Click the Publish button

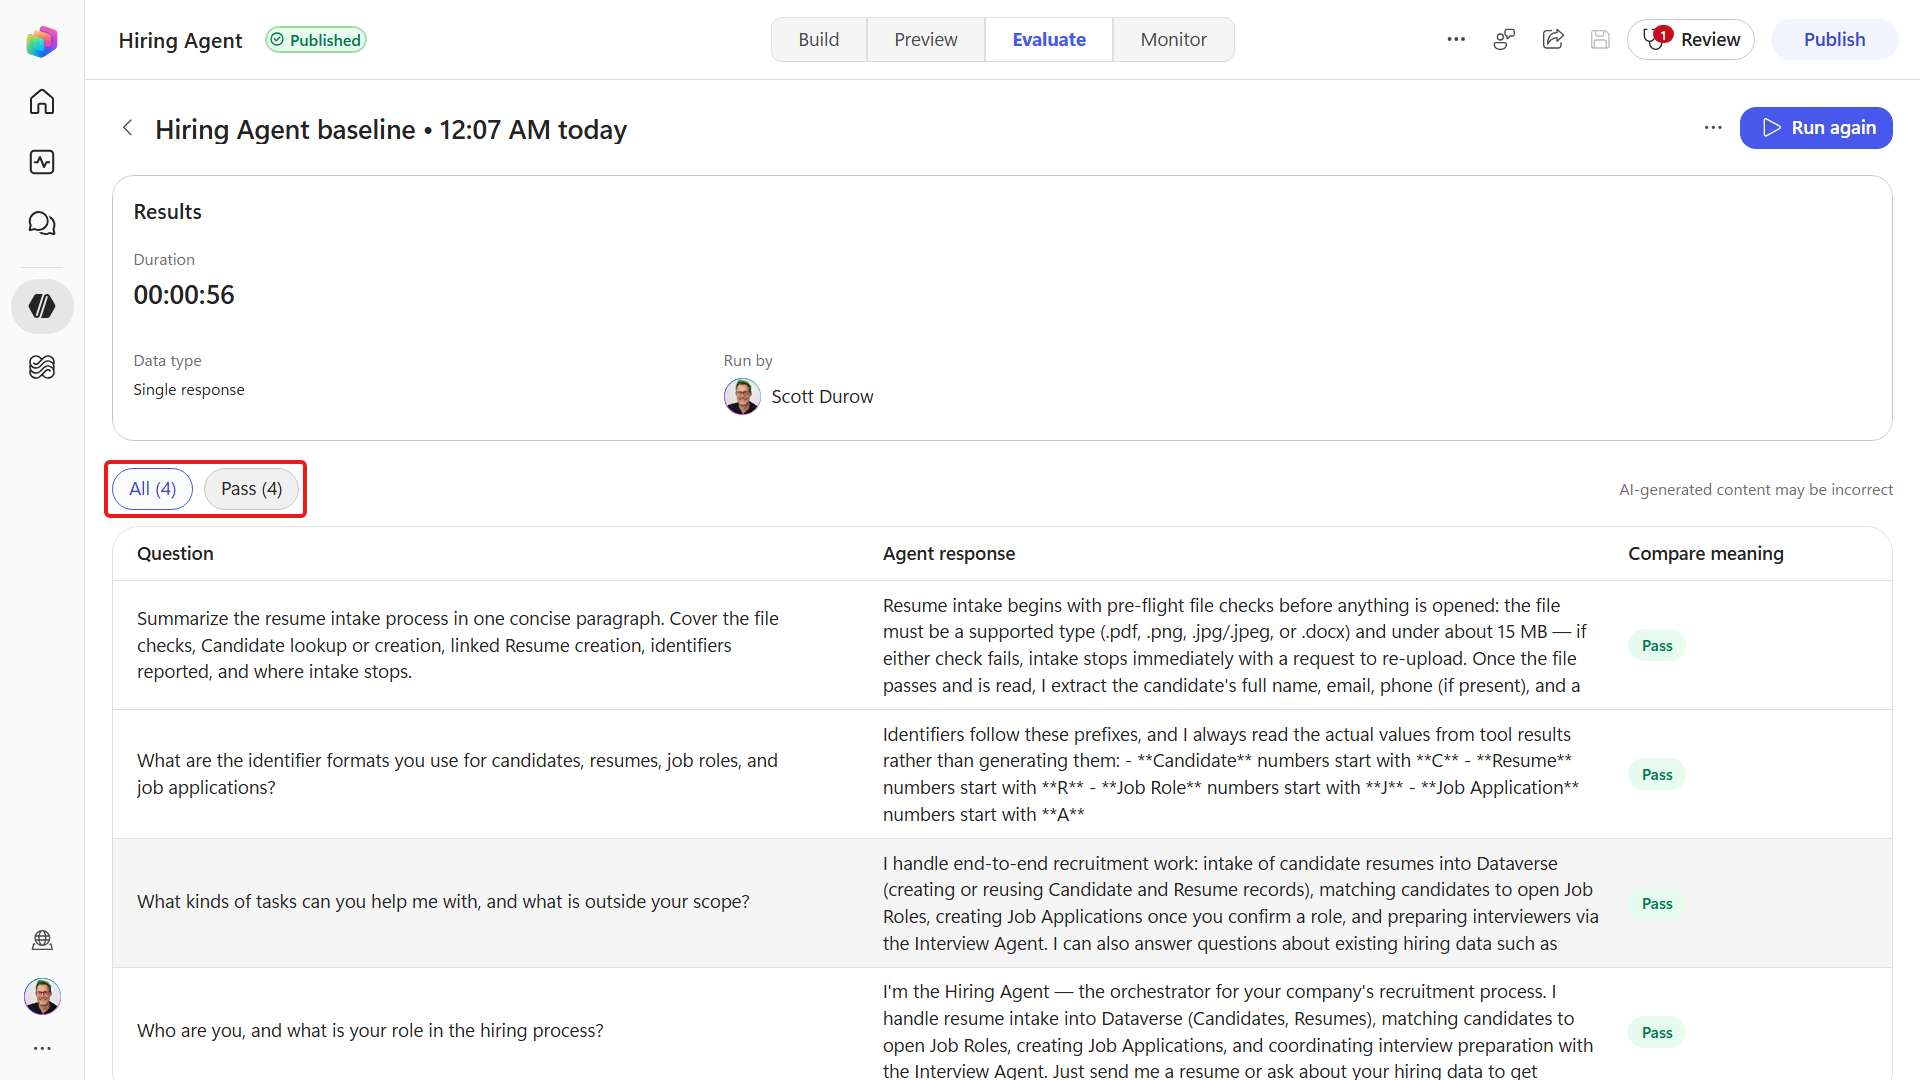(1834, 39)
